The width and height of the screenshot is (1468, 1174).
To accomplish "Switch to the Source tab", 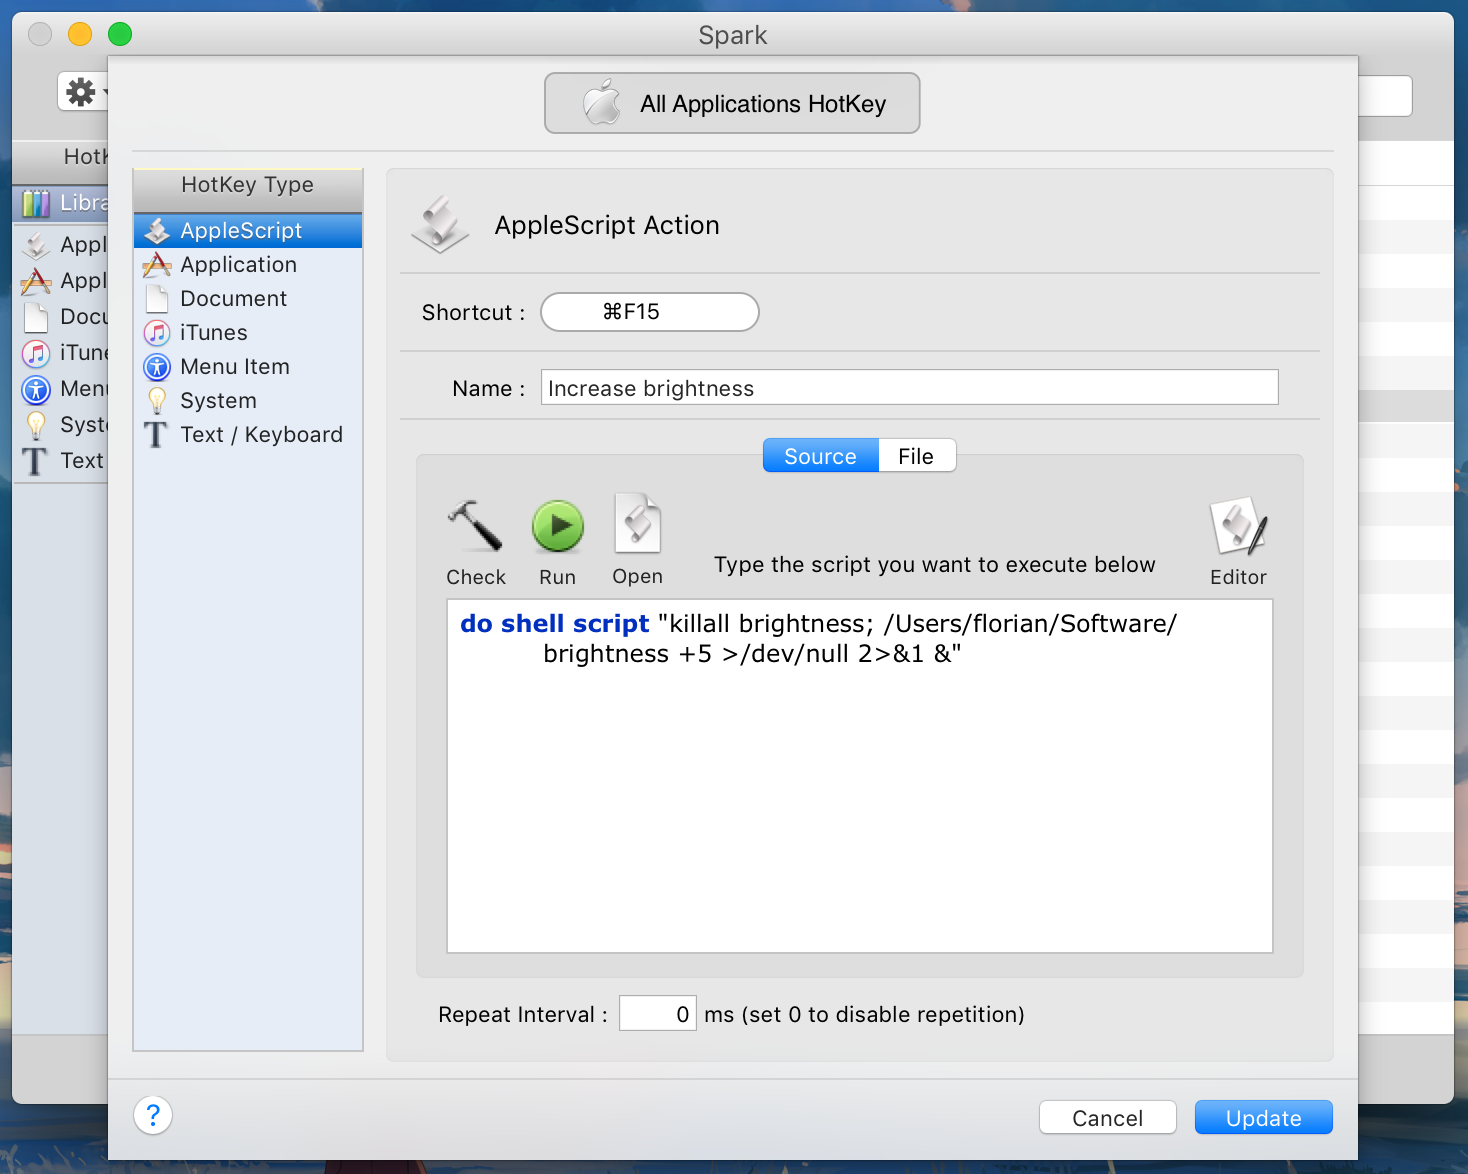I will click(821, 456).
